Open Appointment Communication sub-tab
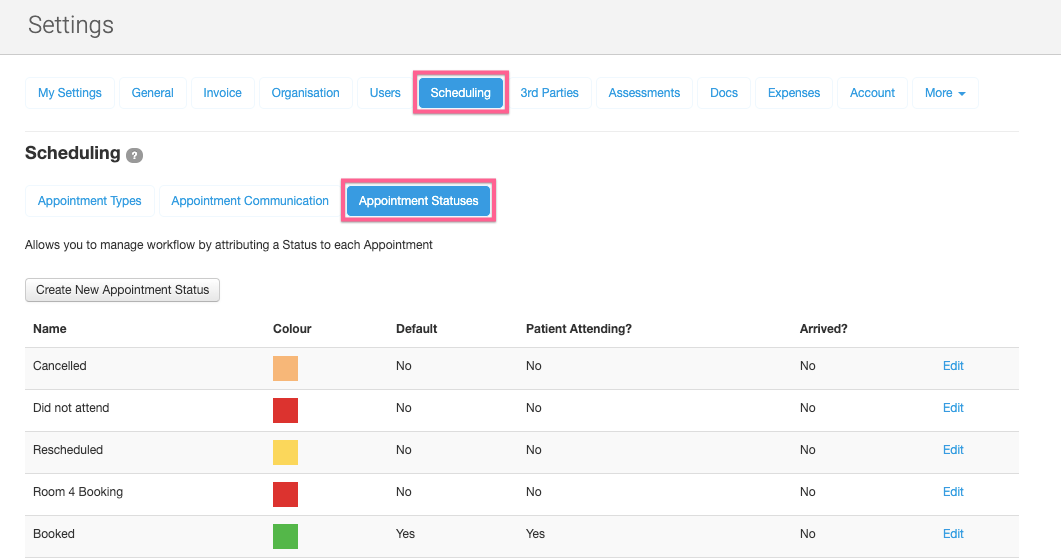The height and width of the screenshot is (559, 1061). 250,201
